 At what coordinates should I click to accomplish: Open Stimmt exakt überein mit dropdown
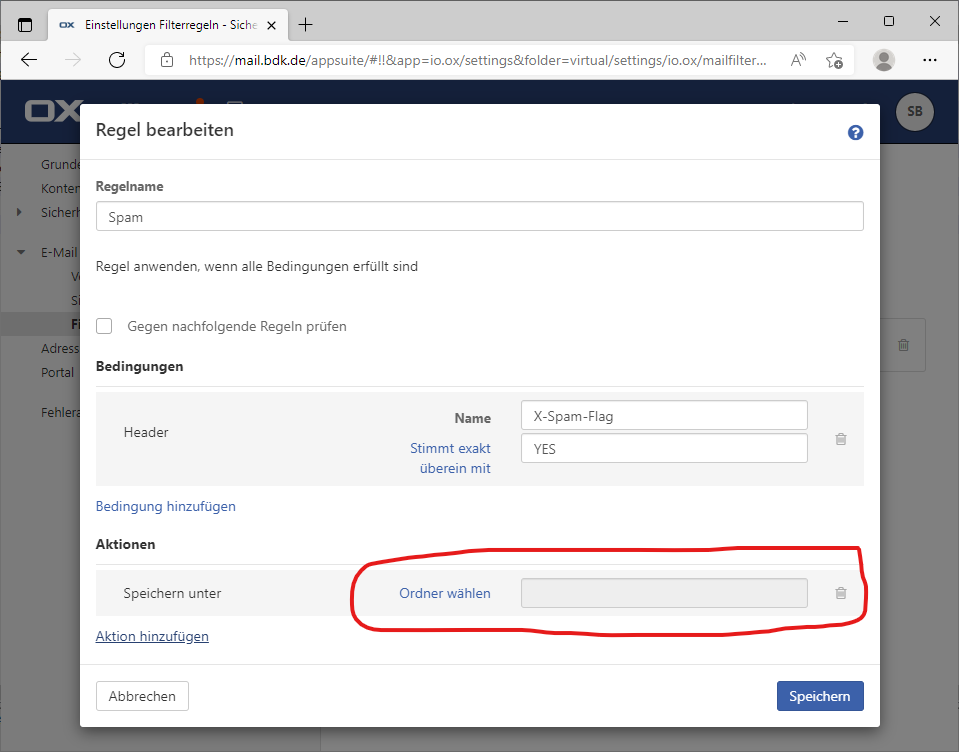(x=450, y=458)
